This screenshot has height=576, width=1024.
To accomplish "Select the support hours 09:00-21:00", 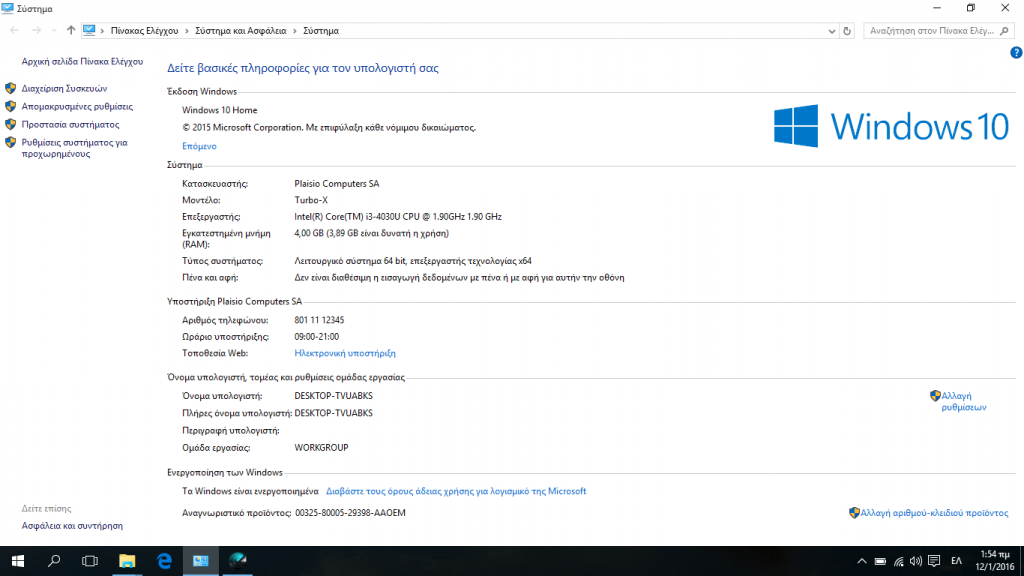I will pos(317,337).
